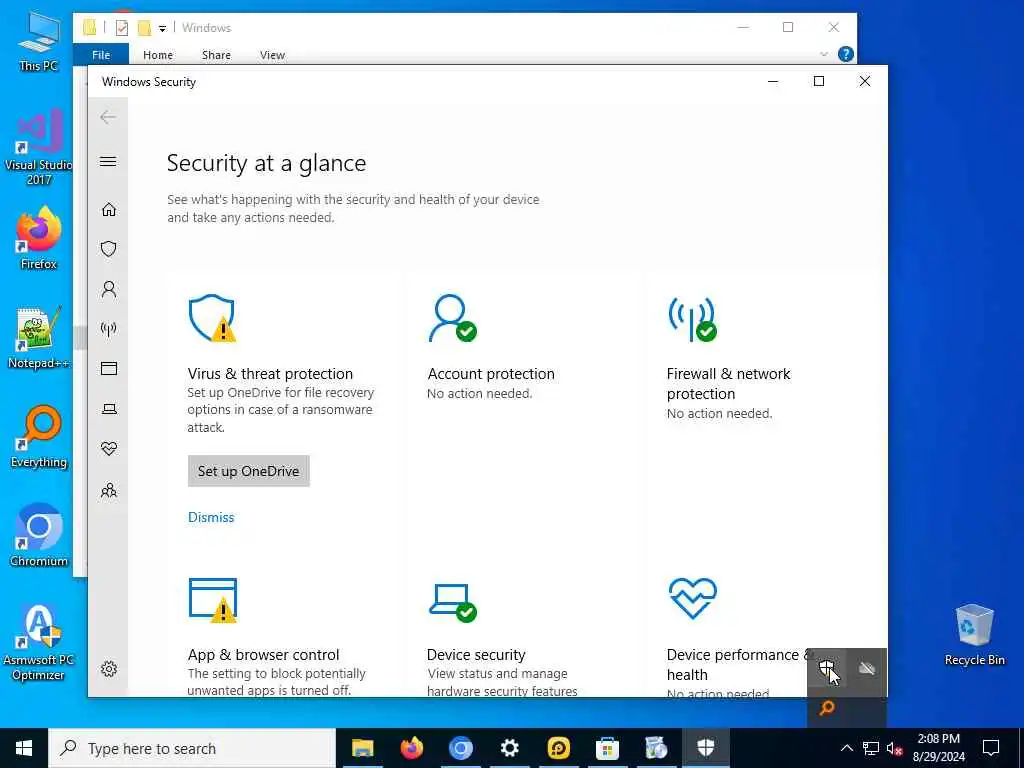This screenshot has height=768, width=1024.
Task: Open the clock showing 2:08 PM
Action: (x=938, y=748)
